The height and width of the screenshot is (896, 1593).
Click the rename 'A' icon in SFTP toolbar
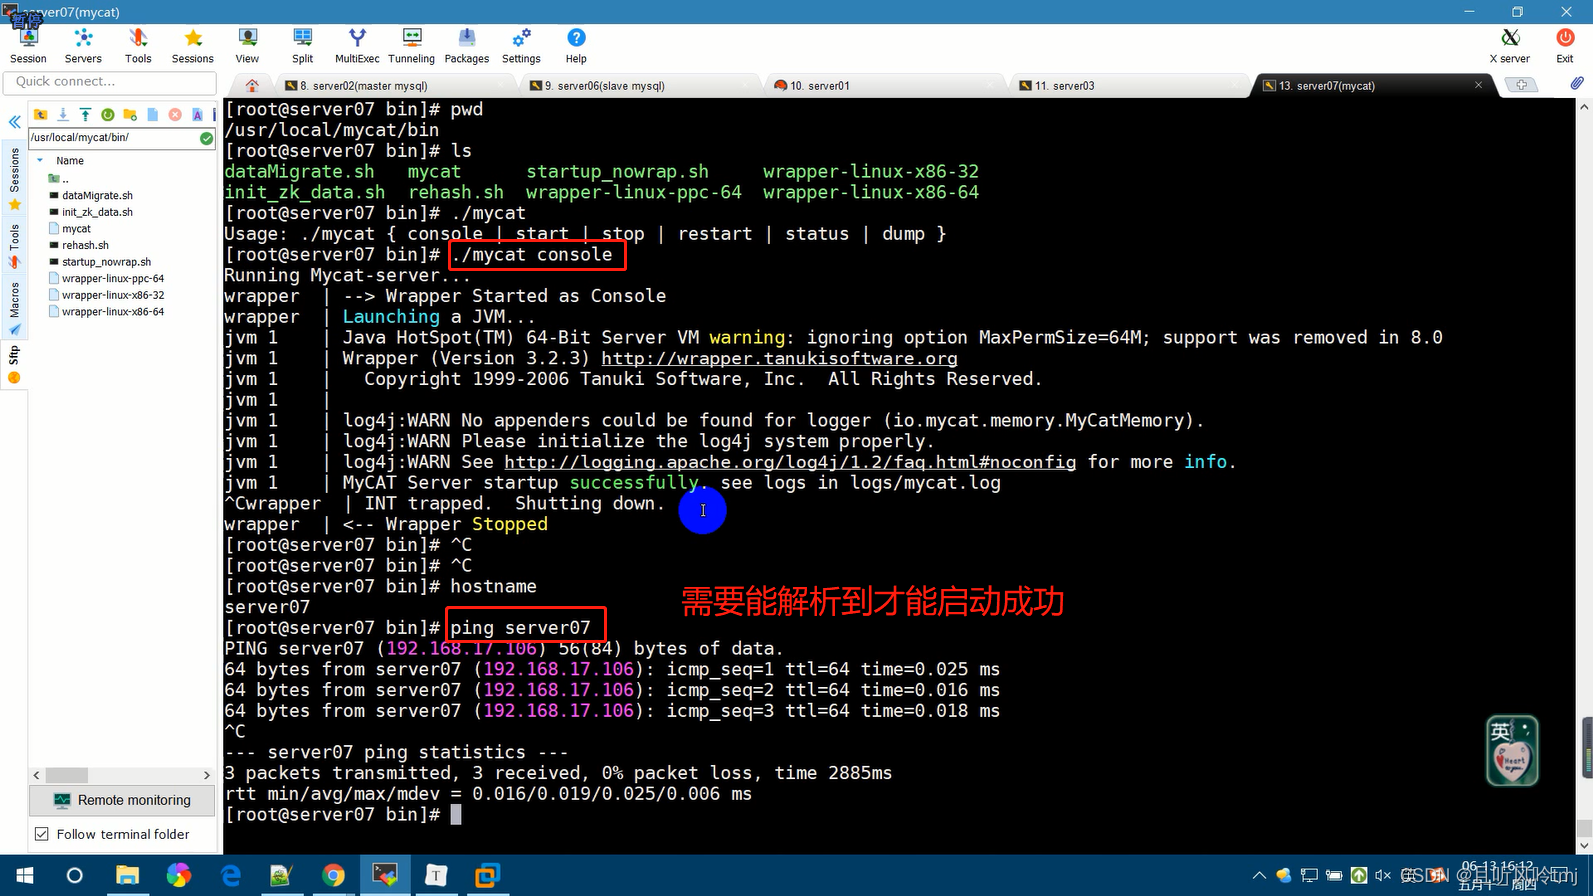197,115
